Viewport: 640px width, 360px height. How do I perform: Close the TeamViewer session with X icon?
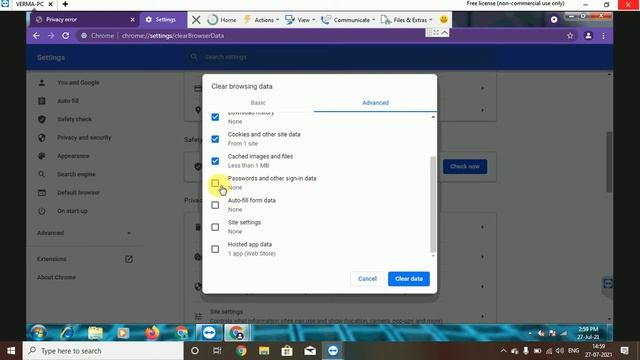196,20
